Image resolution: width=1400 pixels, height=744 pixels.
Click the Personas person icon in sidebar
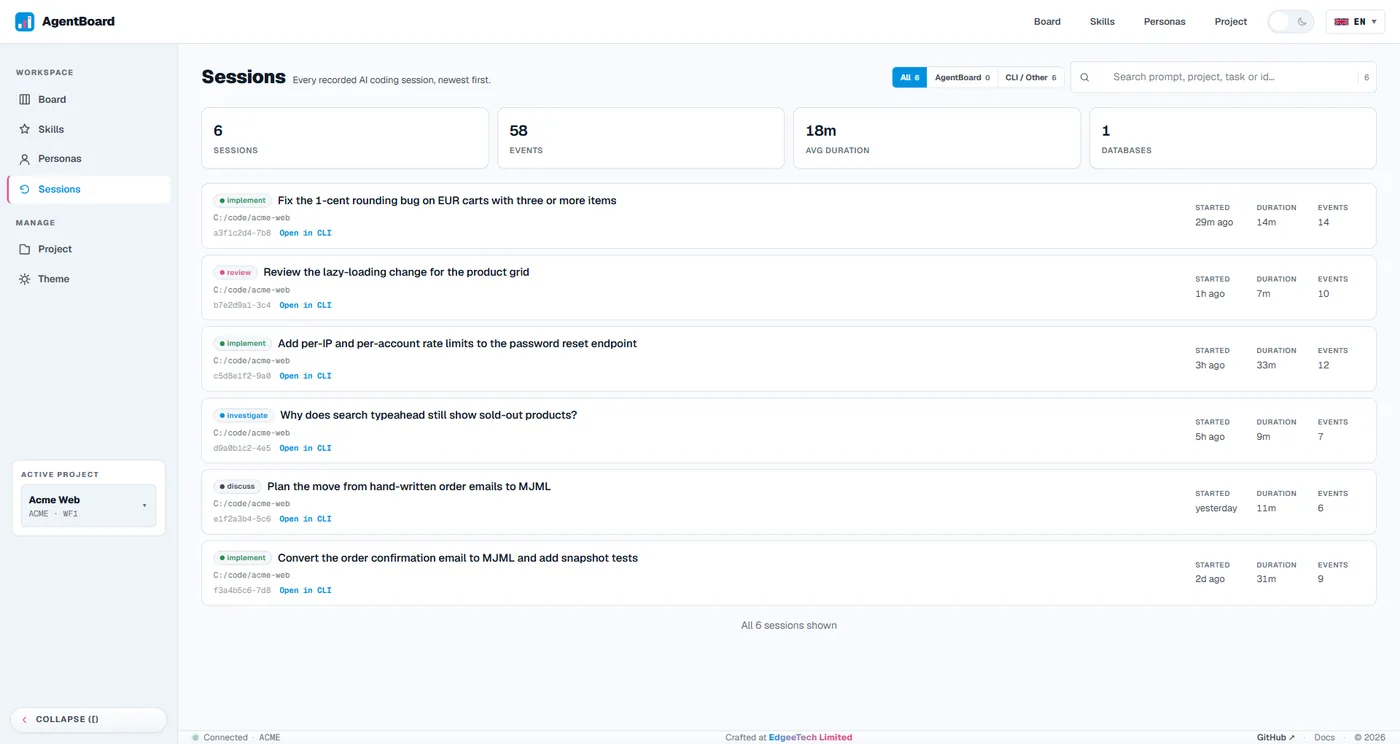25,159
